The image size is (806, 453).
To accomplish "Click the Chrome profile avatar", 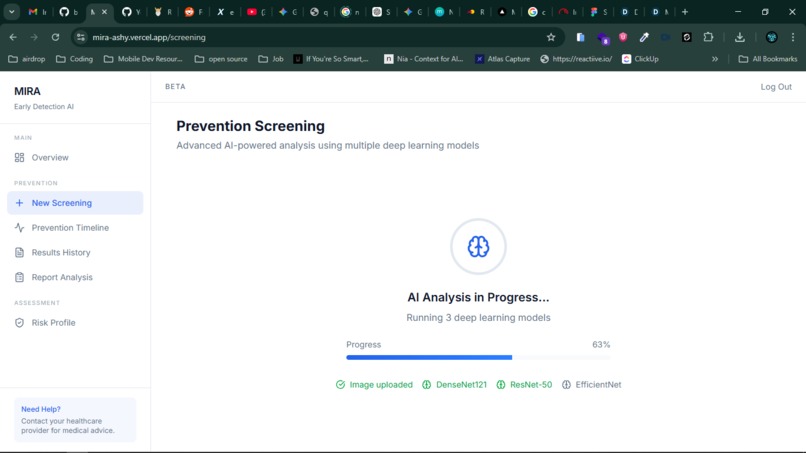I will click(771, 37).
